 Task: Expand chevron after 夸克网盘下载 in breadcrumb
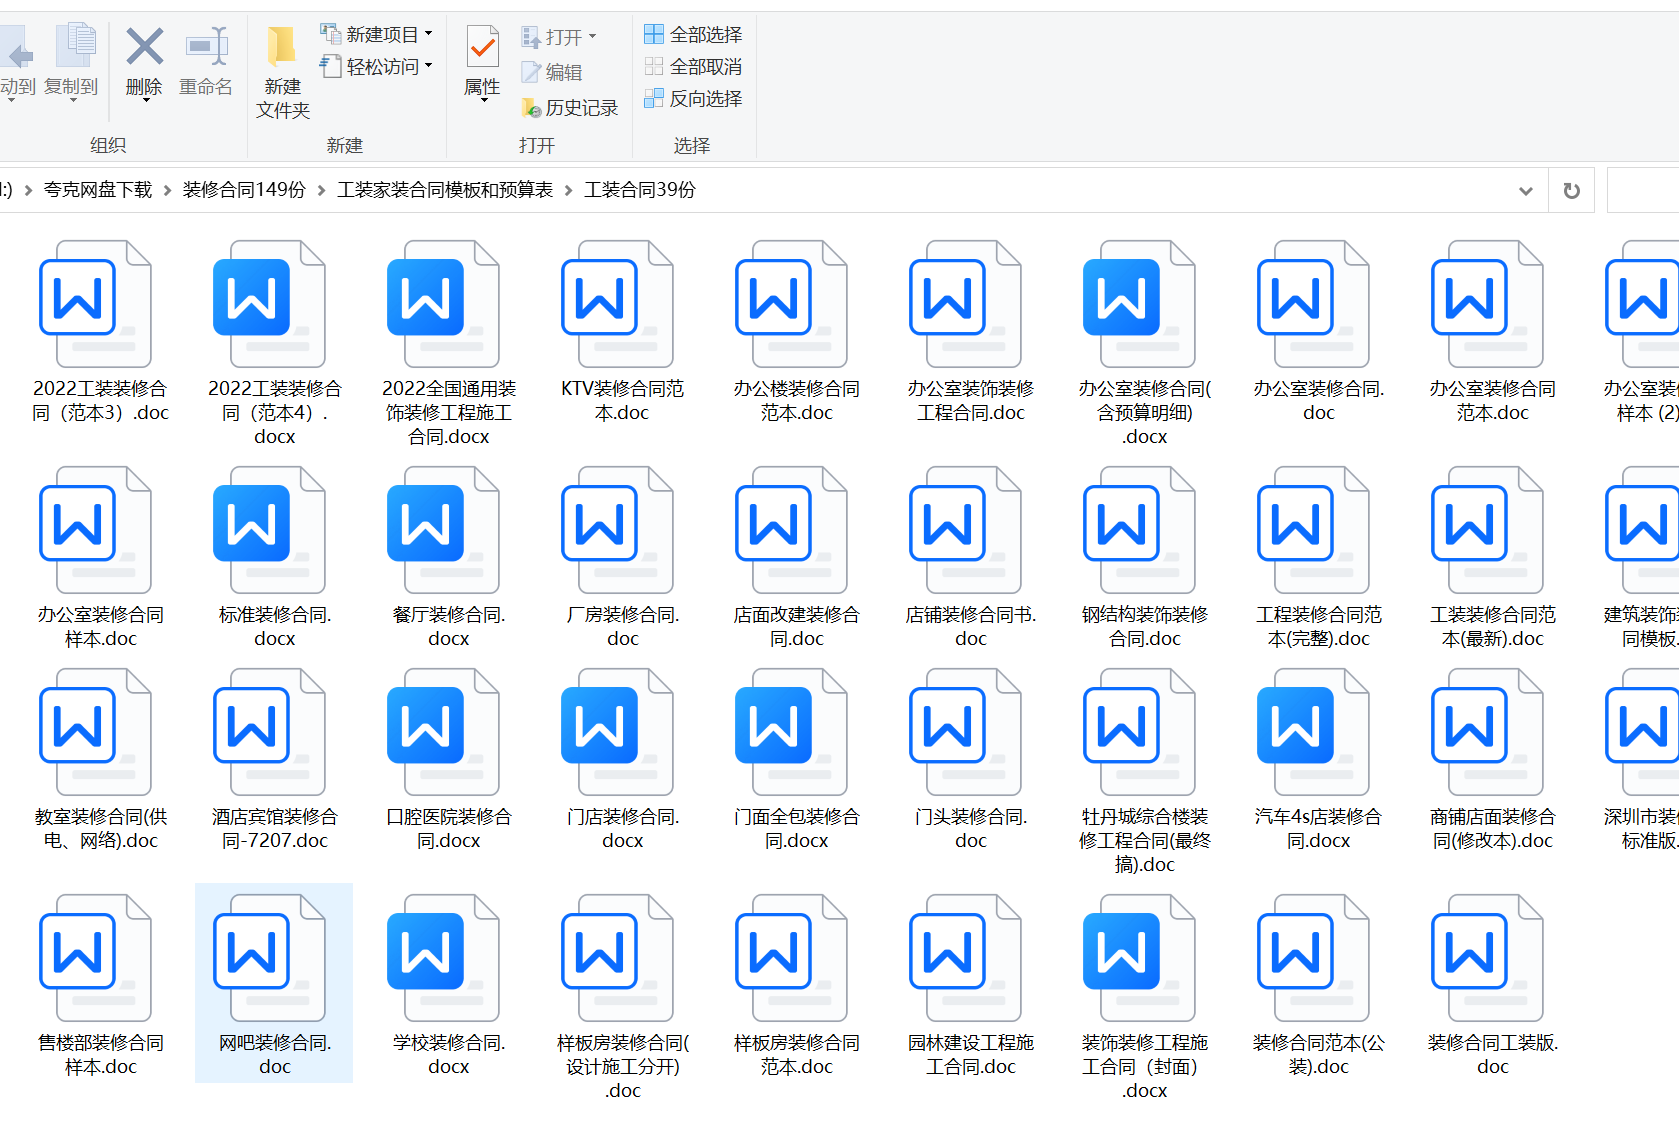(x=167, y=190)
